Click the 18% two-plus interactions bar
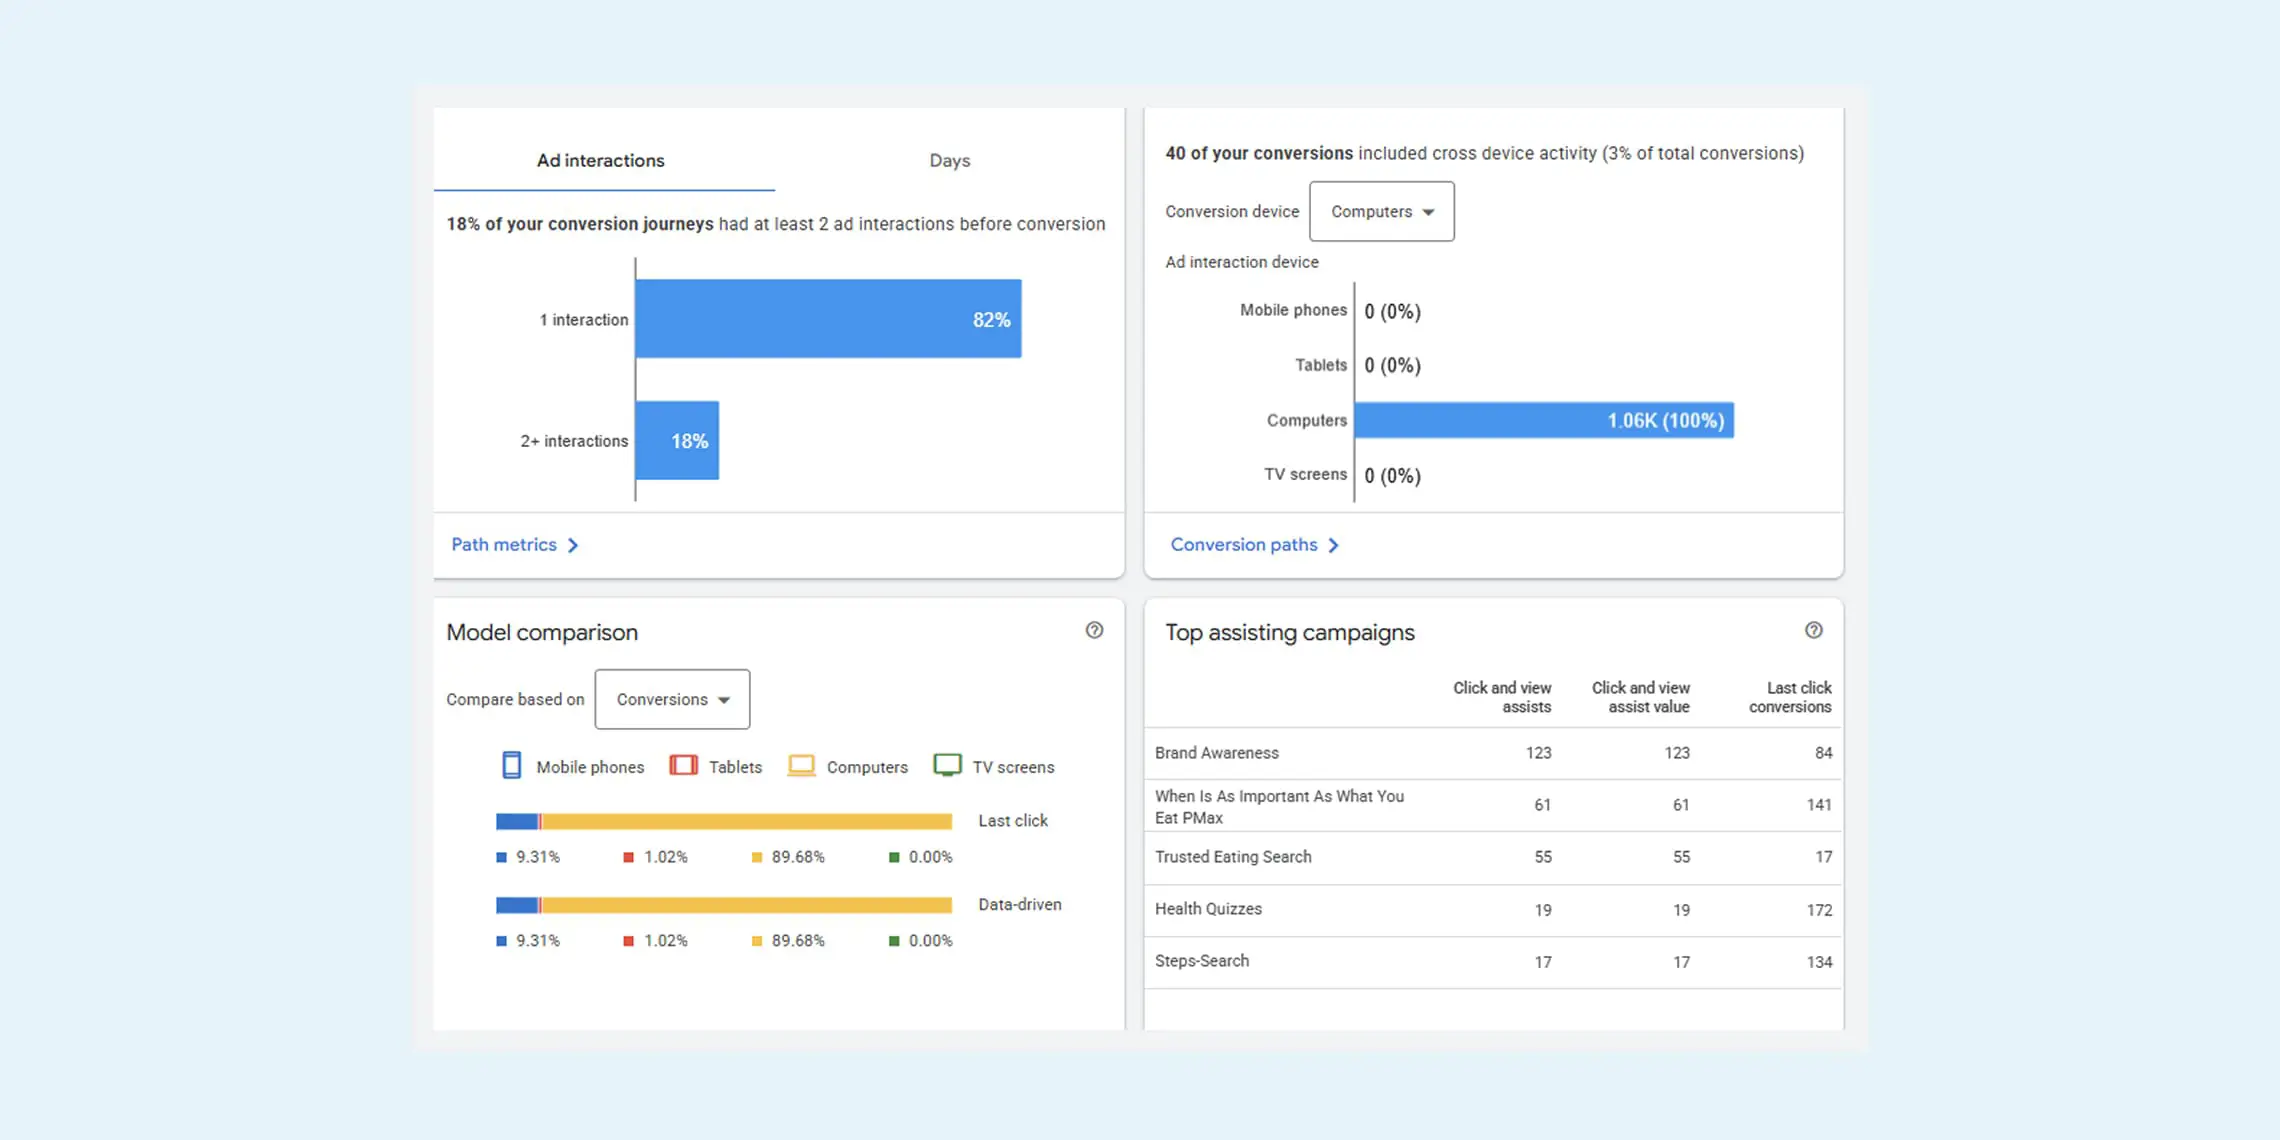This screenshot has height=1140, width=2280. [x=677, y=441]
